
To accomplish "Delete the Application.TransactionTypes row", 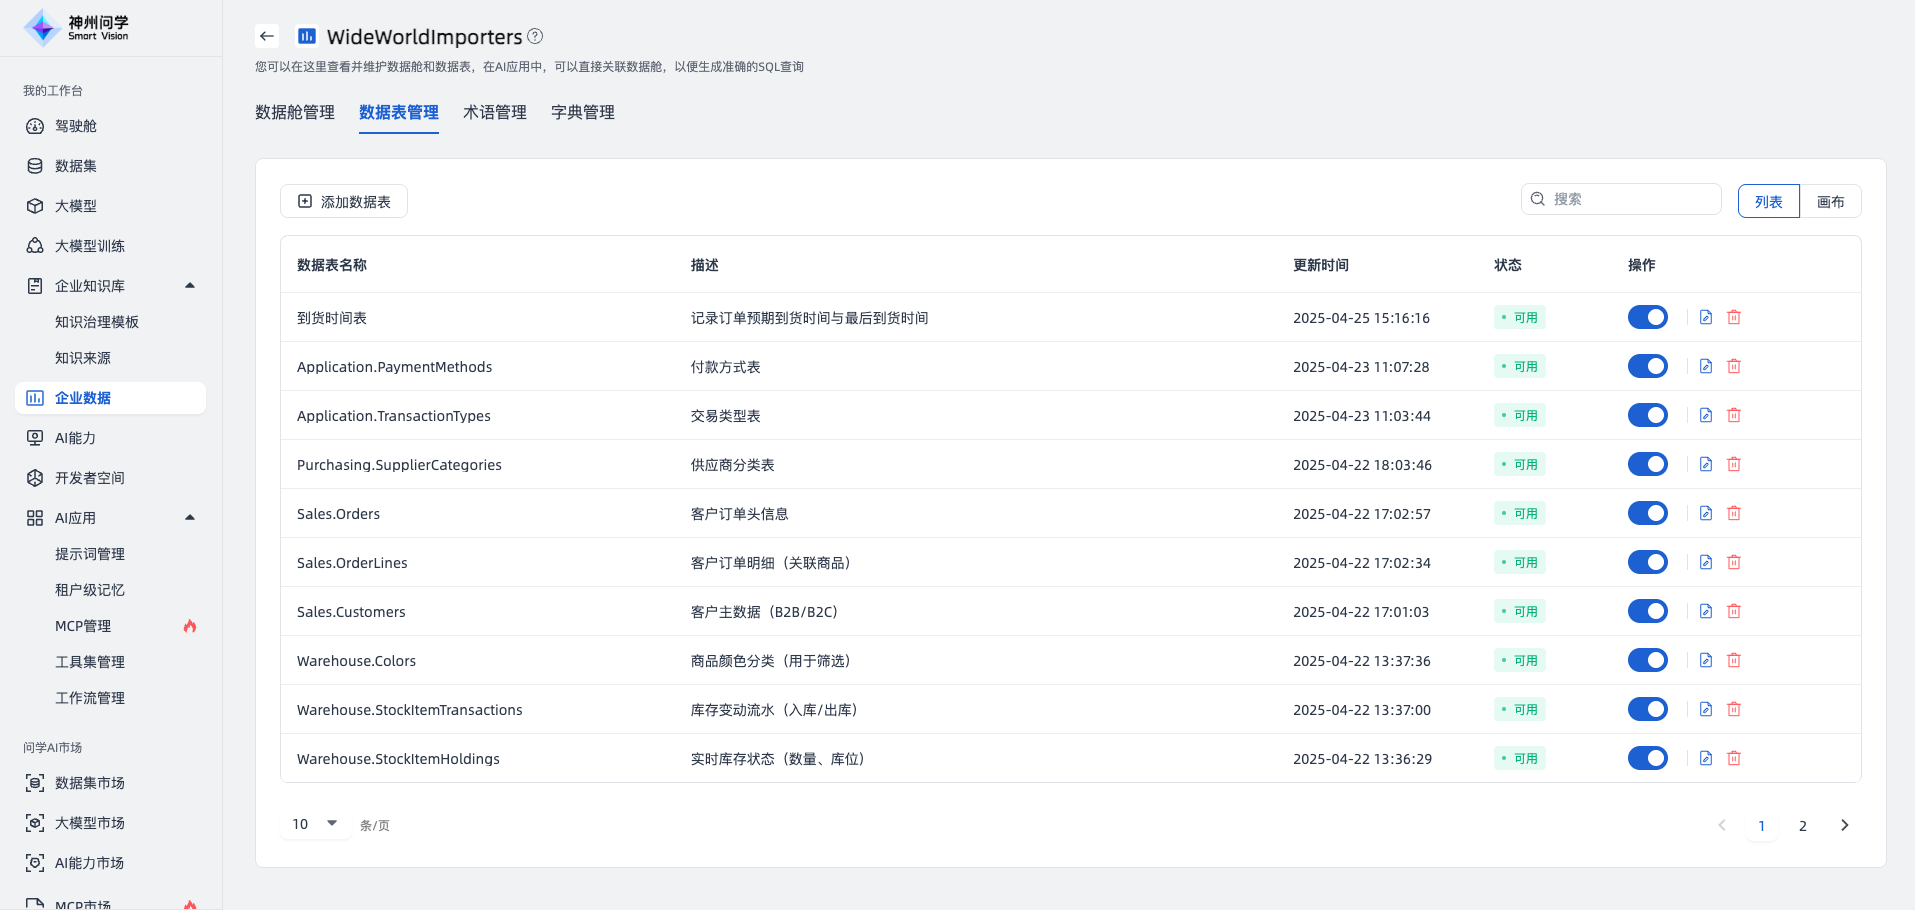I will [x=1734, y=415].
